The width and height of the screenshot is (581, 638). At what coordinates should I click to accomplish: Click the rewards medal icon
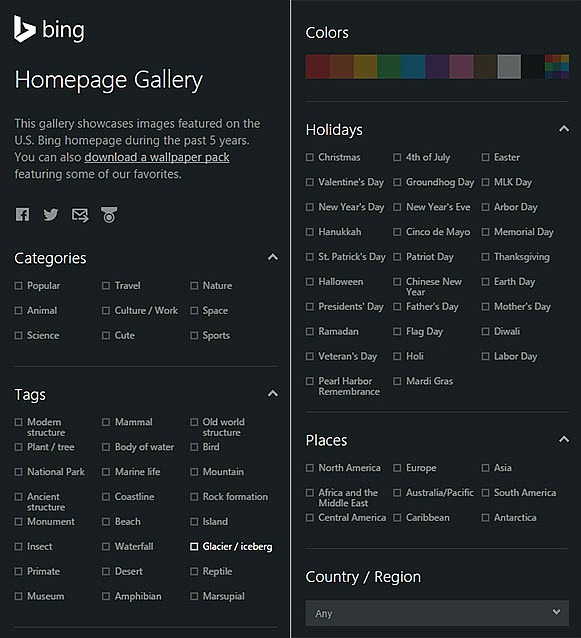click(x=109, y=215)
